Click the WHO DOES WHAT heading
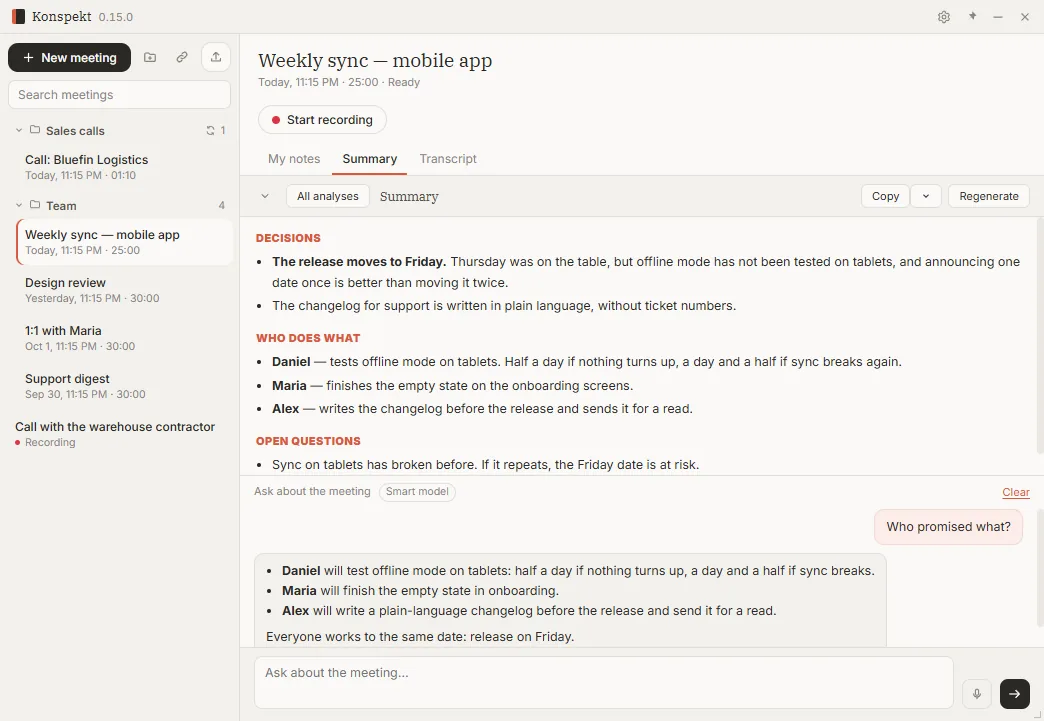The image size is (1044, 721). pos(308,338)
